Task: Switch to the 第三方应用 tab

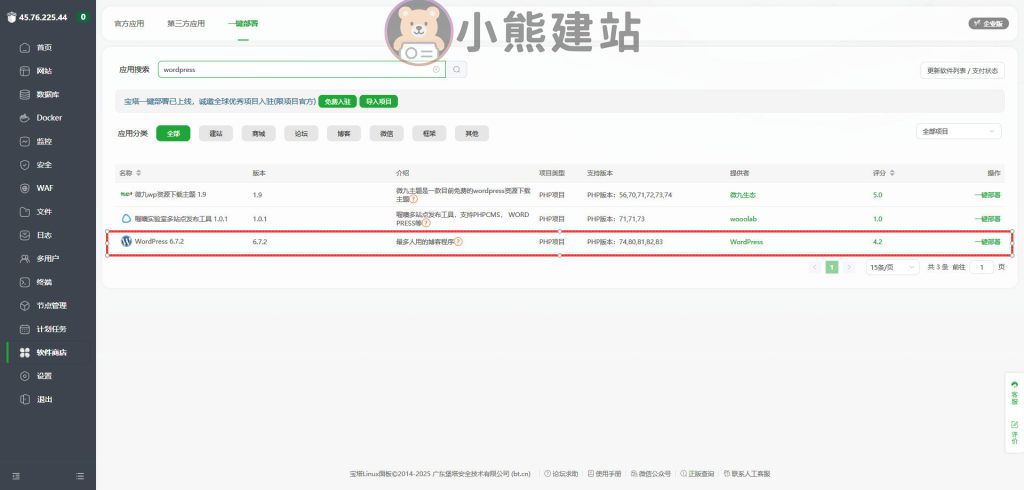Action: point(186,22)
